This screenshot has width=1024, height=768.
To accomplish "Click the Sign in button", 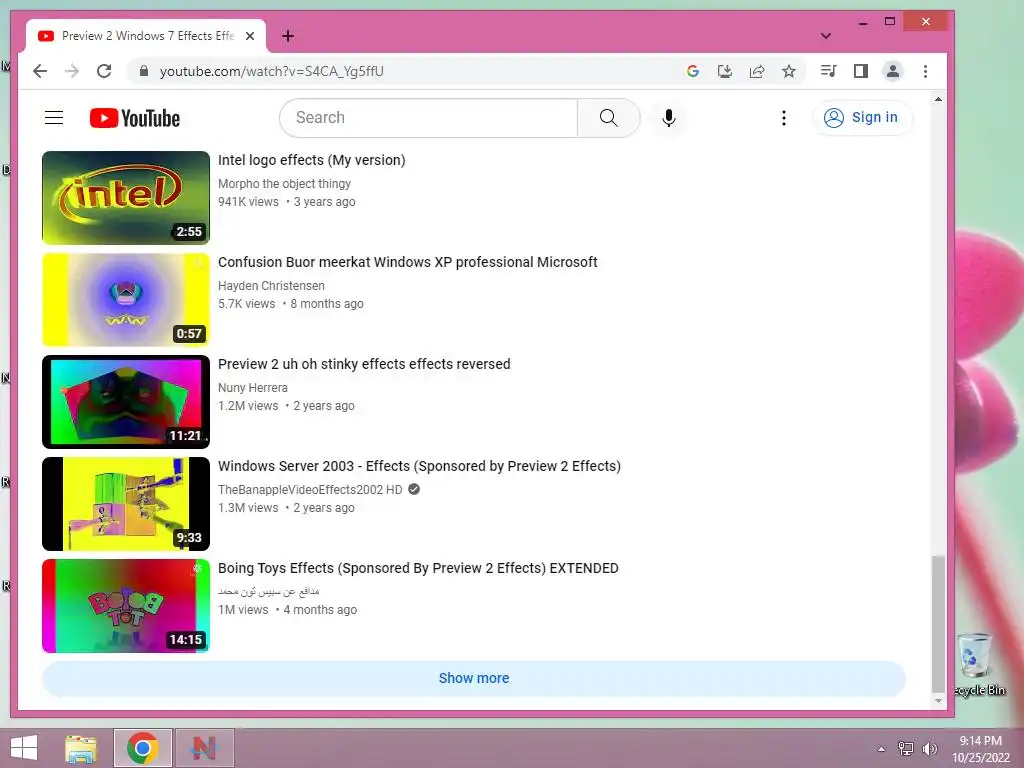I will coord(861,118).
